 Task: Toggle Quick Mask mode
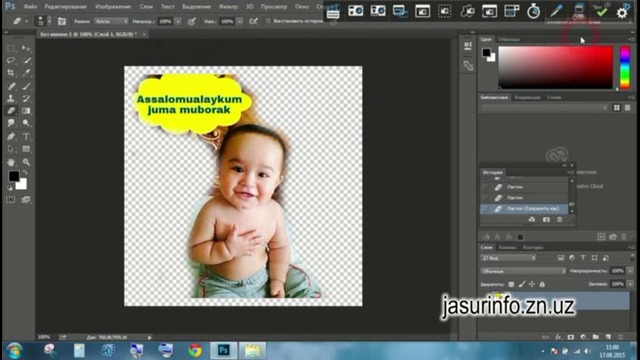[x=11, y=200]
